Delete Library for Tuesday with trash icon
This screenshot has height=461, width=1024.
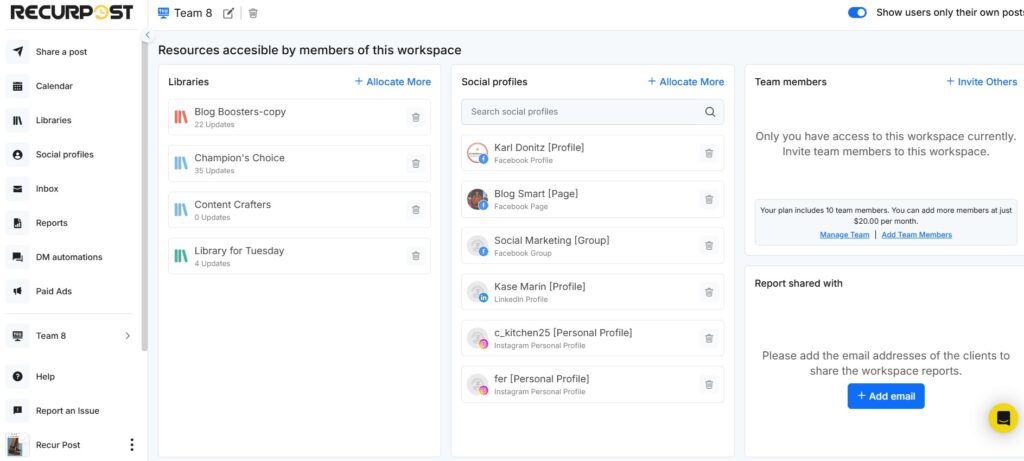[415, 256]
